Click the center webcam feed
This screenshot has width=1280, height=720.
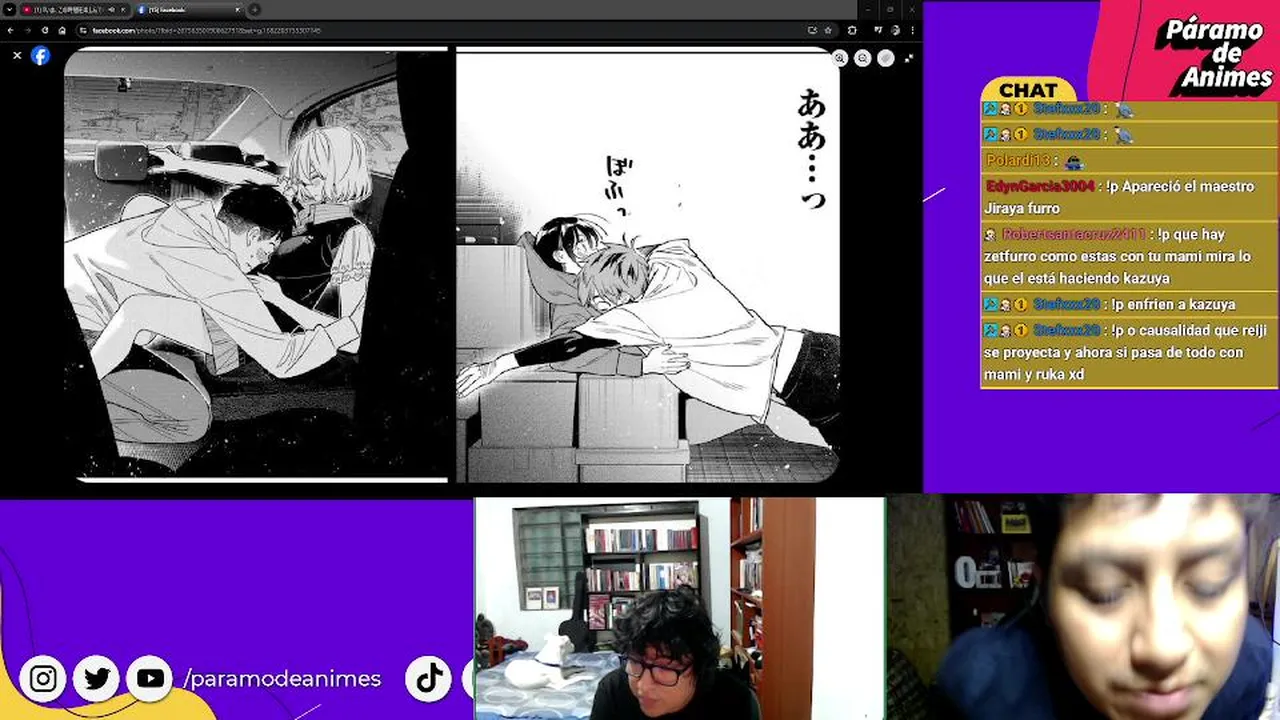[680, 609]
